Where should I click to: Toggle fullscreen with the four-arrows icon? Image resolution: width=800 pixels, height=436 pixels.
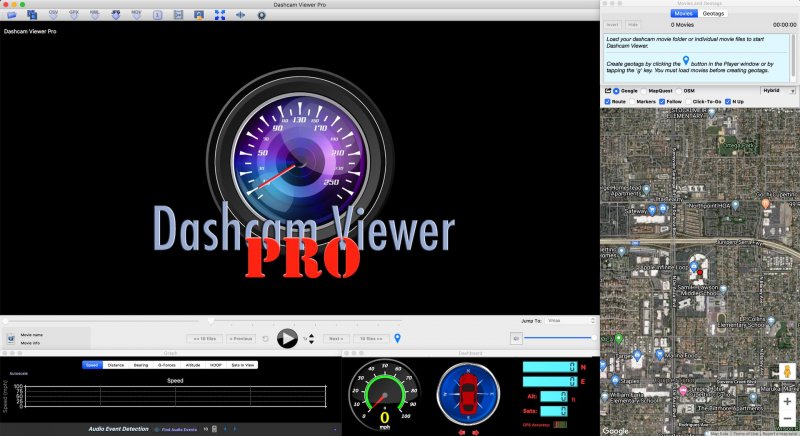[x=220, y=15]
